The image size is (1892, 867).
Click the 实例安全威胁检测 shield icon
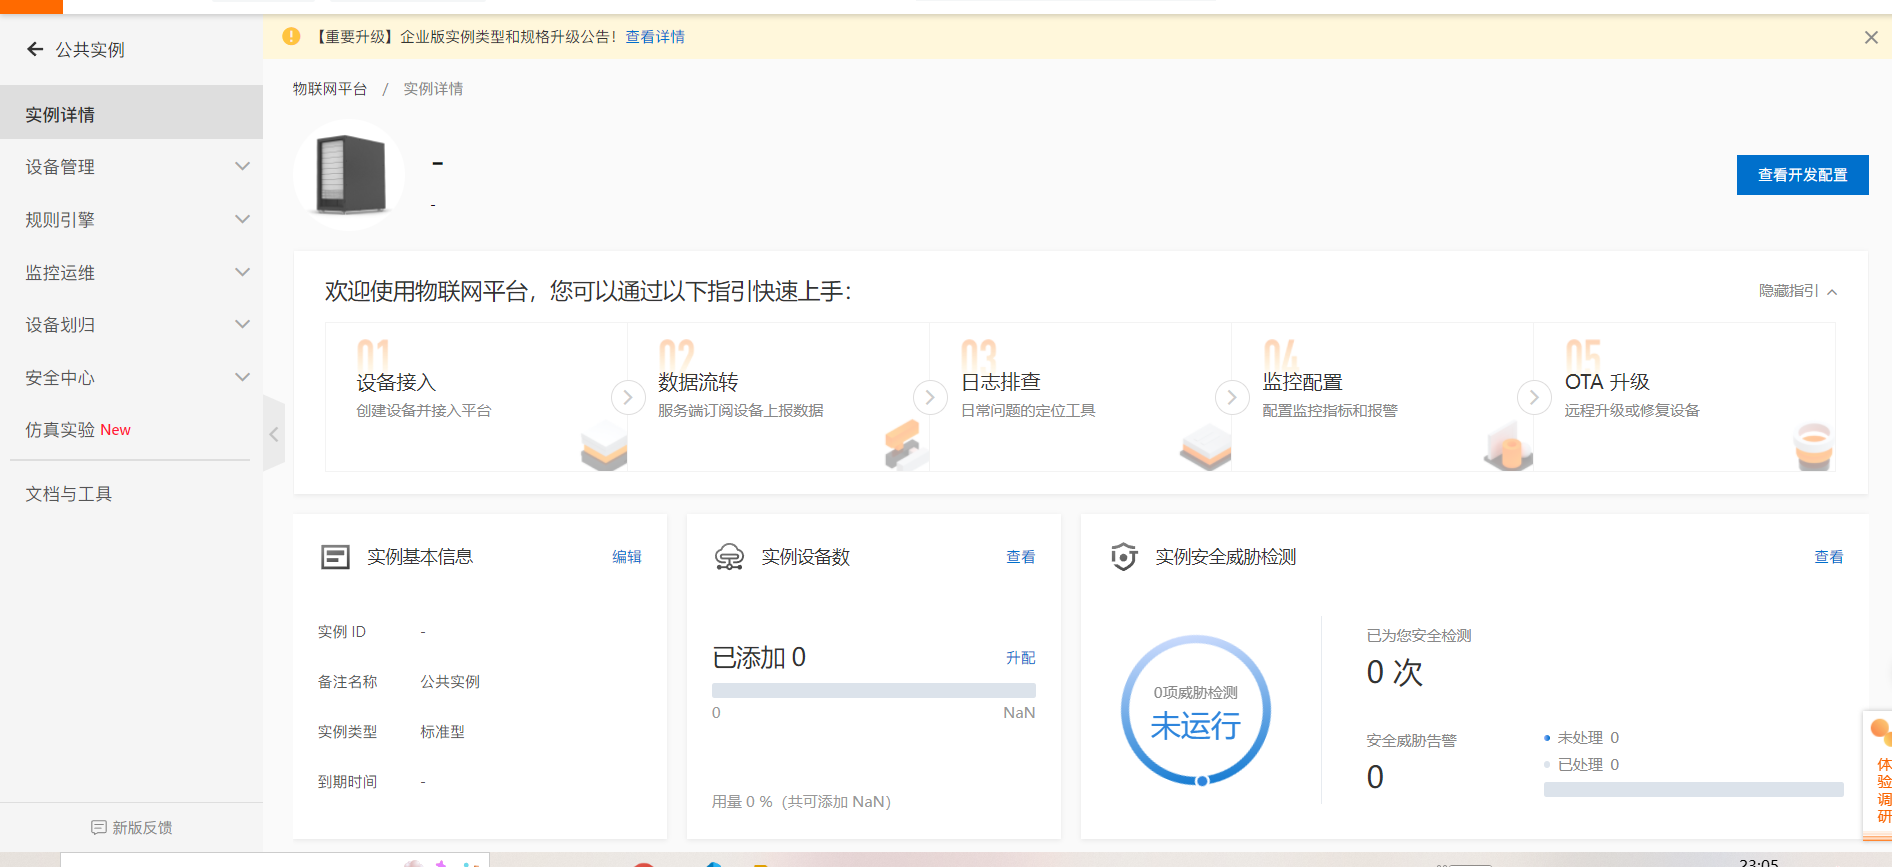click(1124, 557)
